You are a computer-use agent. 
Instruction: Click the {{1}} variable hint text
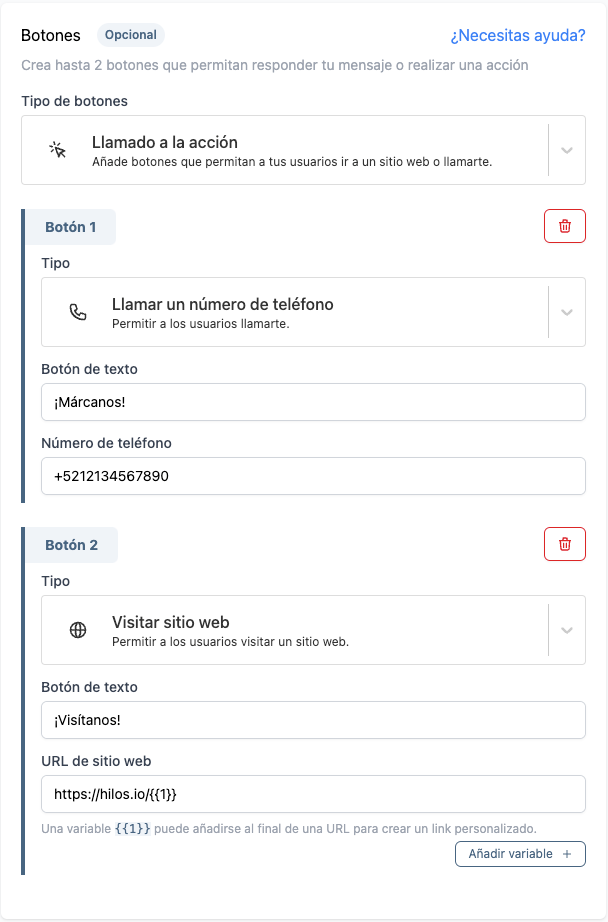(x=133, y=829)
